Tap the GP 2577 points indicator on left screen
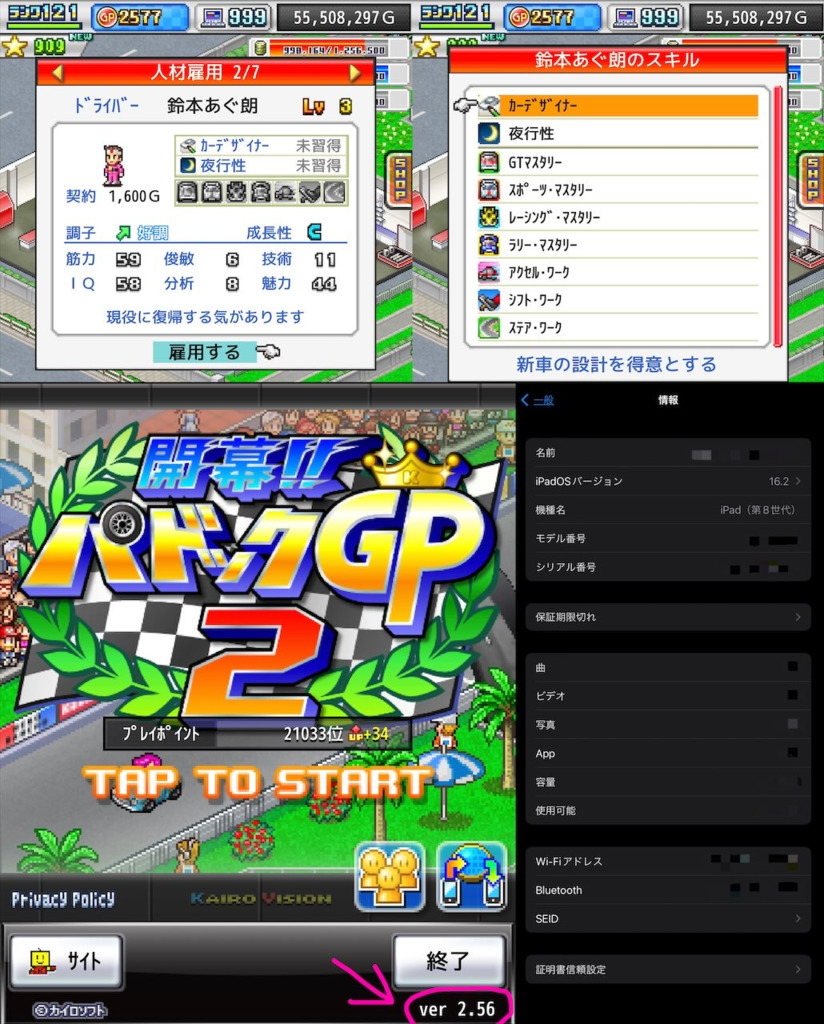This screenshot has height=1024, width=824. point(139,17)
